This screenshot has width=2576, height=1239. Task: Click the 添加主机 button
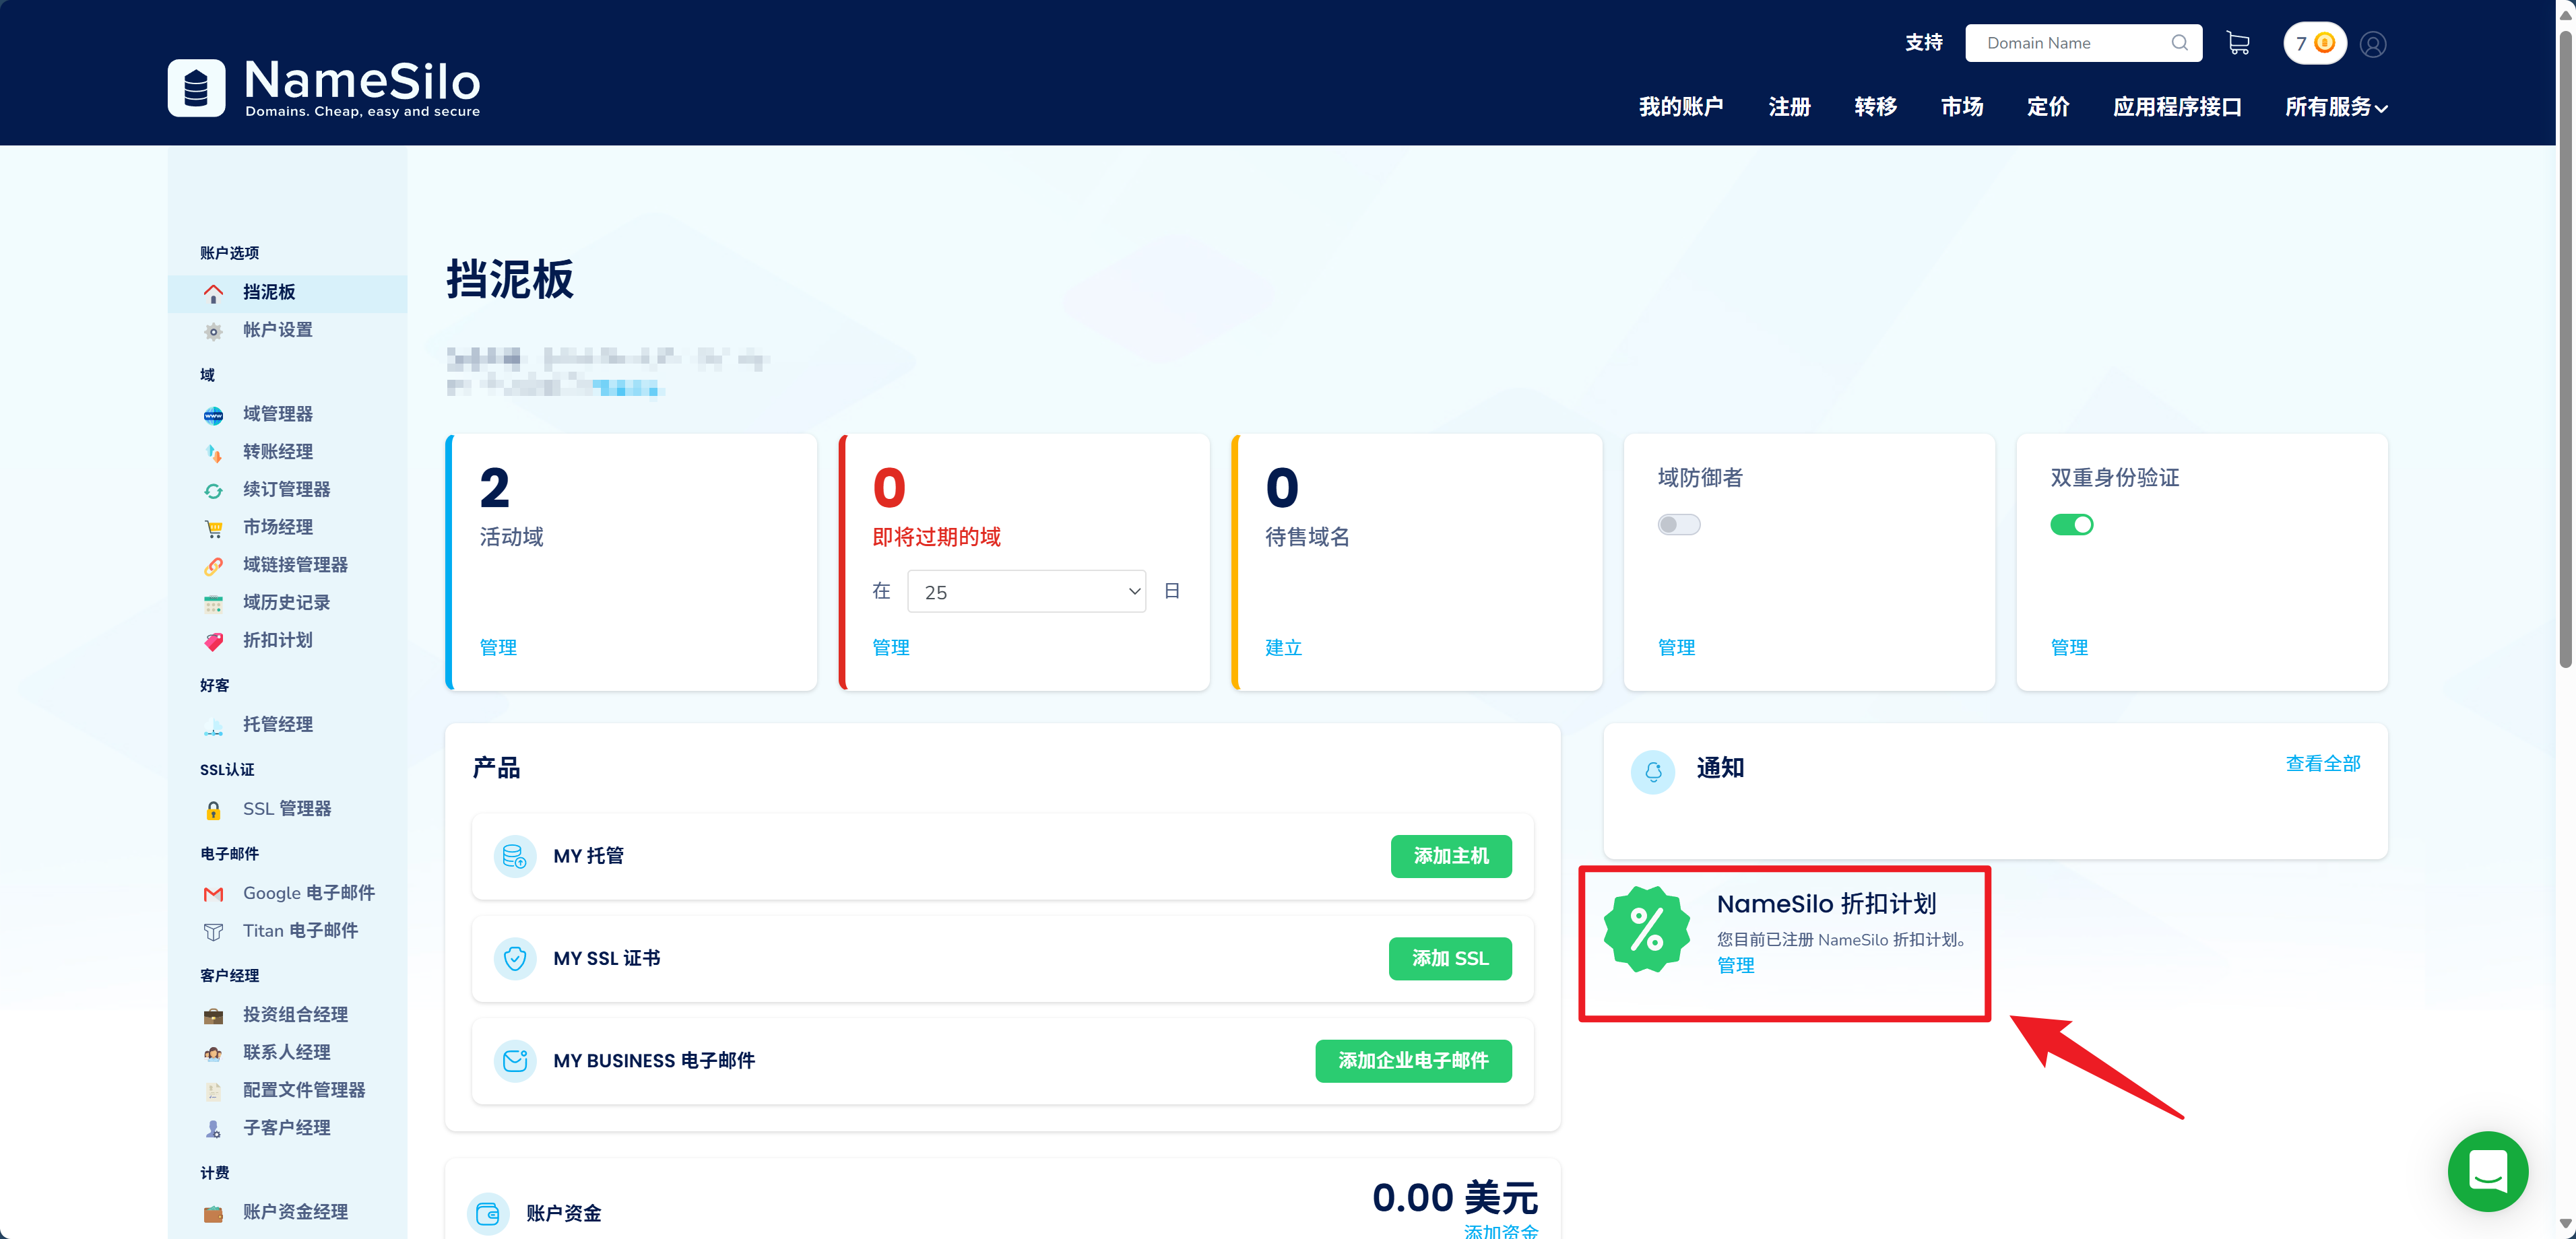tap(1451, 857)
